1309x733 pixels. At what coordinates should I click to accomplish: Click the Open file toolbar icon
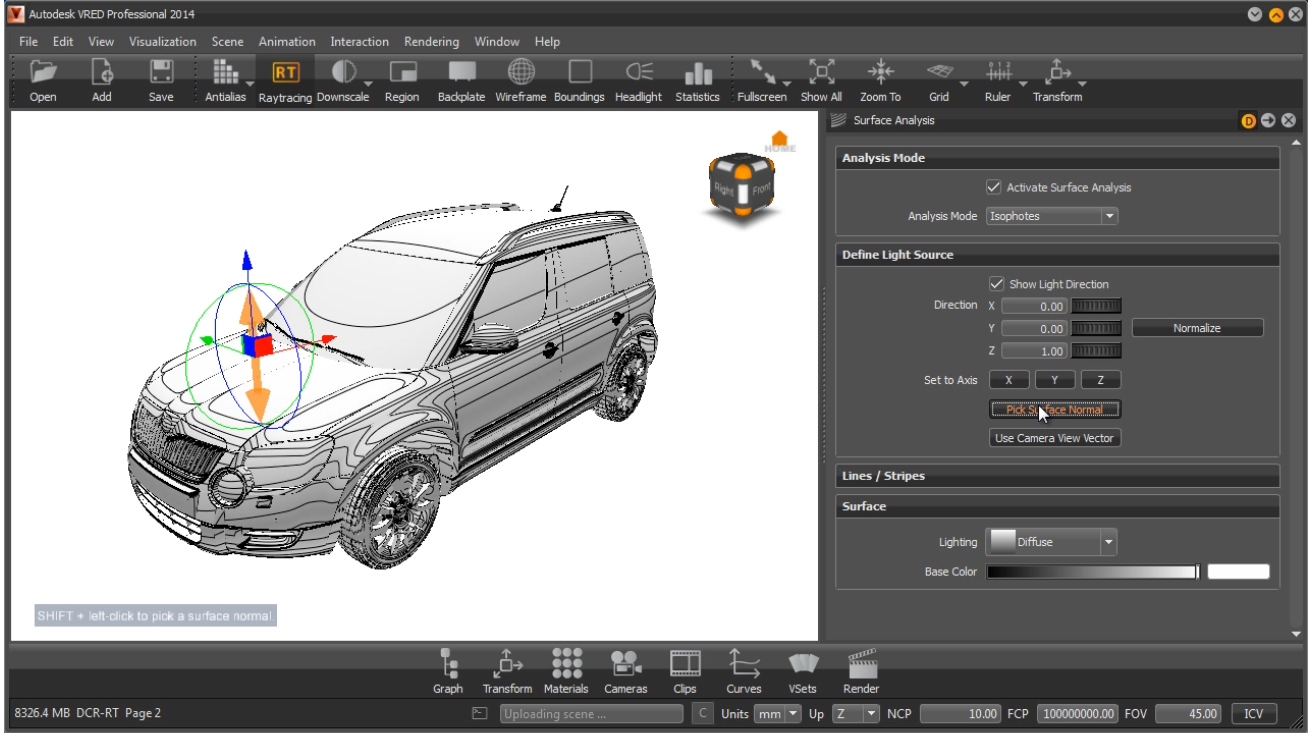click(43, 72)
